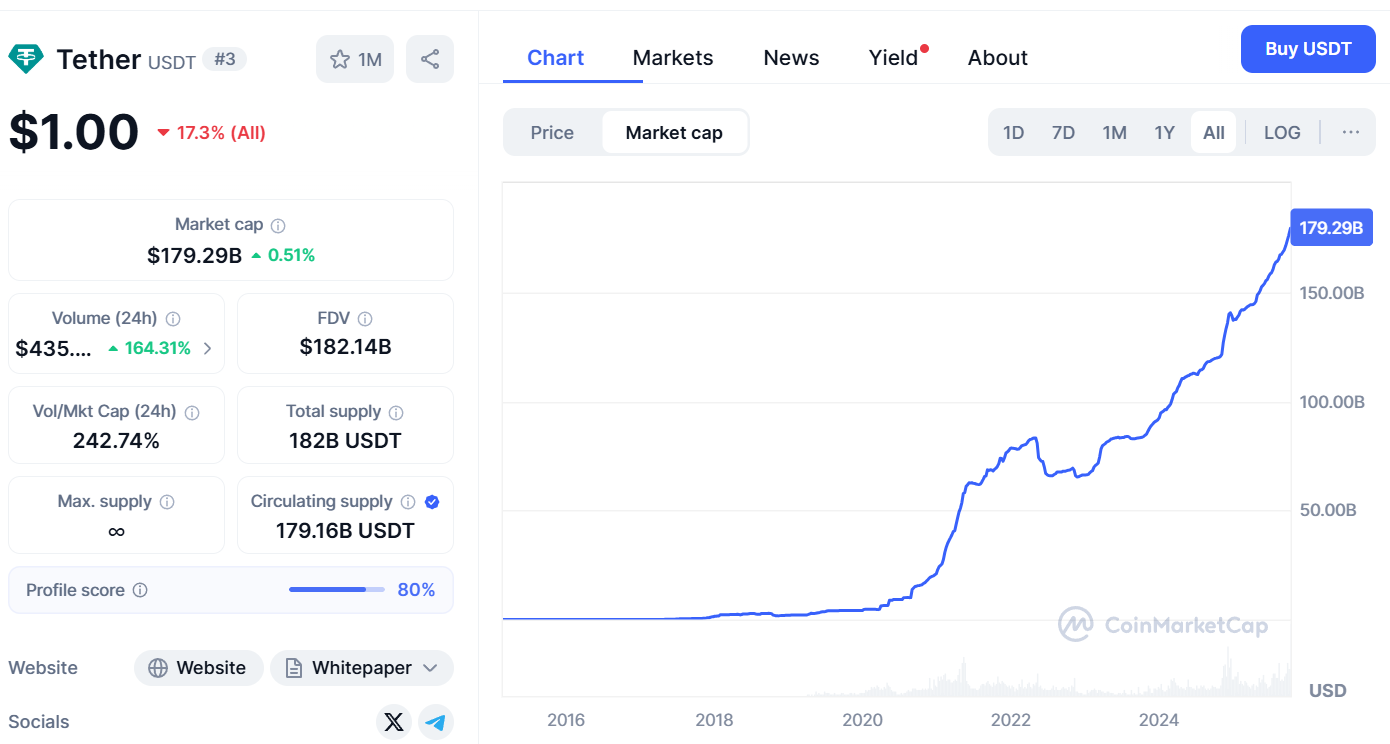1390x744 pixels.
Task: Open Tether's Telegram social link
Action: point(435,722)
